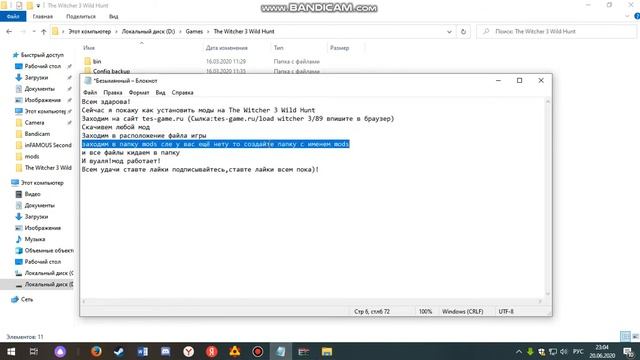Open mods folder in navigation pane
640x360 pixels.
coord(32,156)
